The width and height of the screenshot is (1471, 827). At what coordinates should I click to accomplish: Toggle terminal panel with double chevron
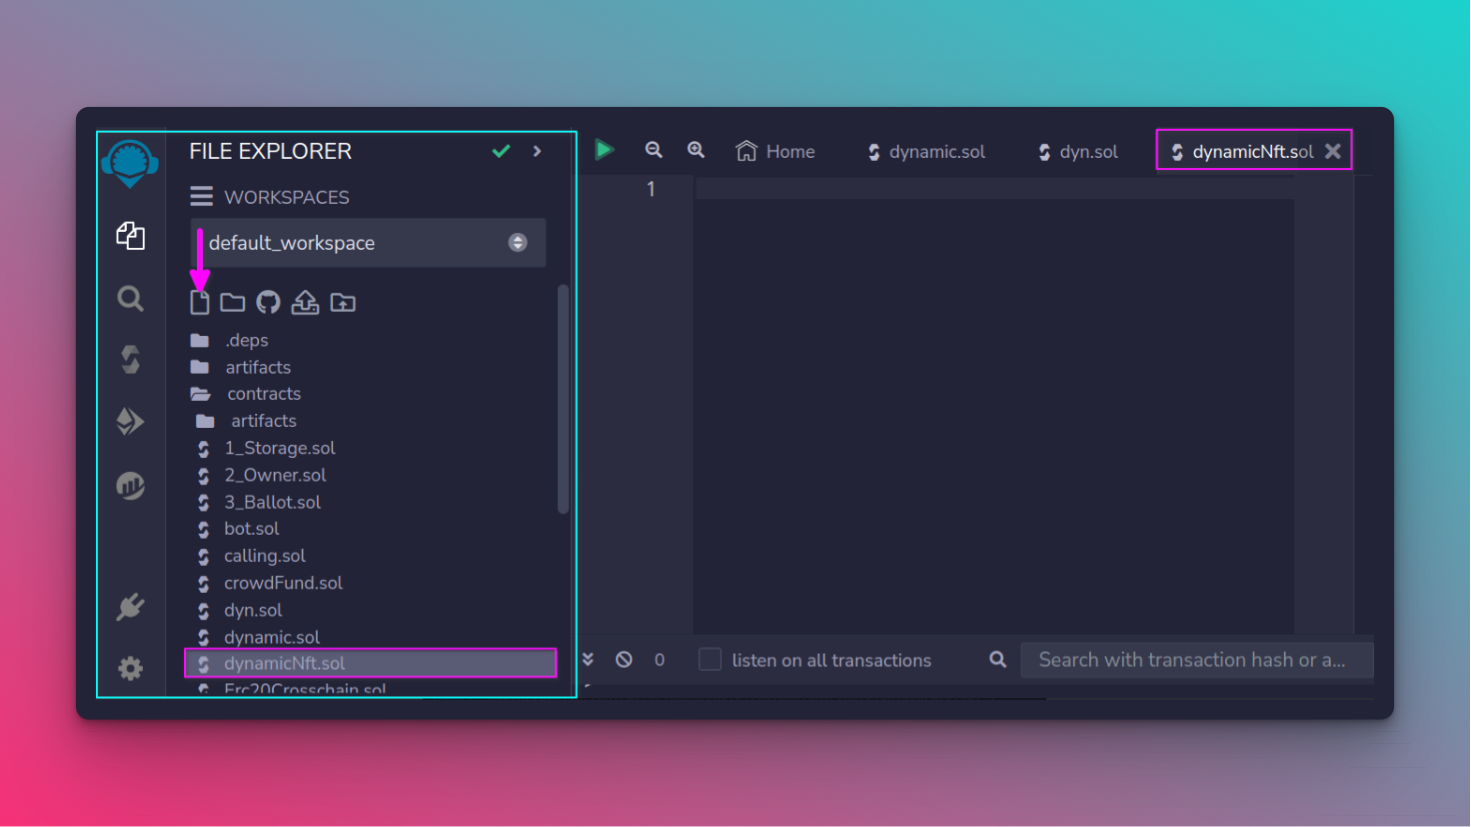tap(588, 659)
